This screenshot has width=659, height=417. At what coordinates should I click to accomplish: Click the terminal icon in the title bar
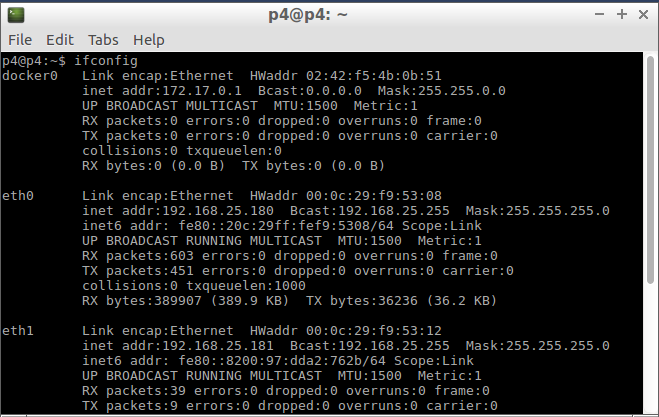point(16,15)
